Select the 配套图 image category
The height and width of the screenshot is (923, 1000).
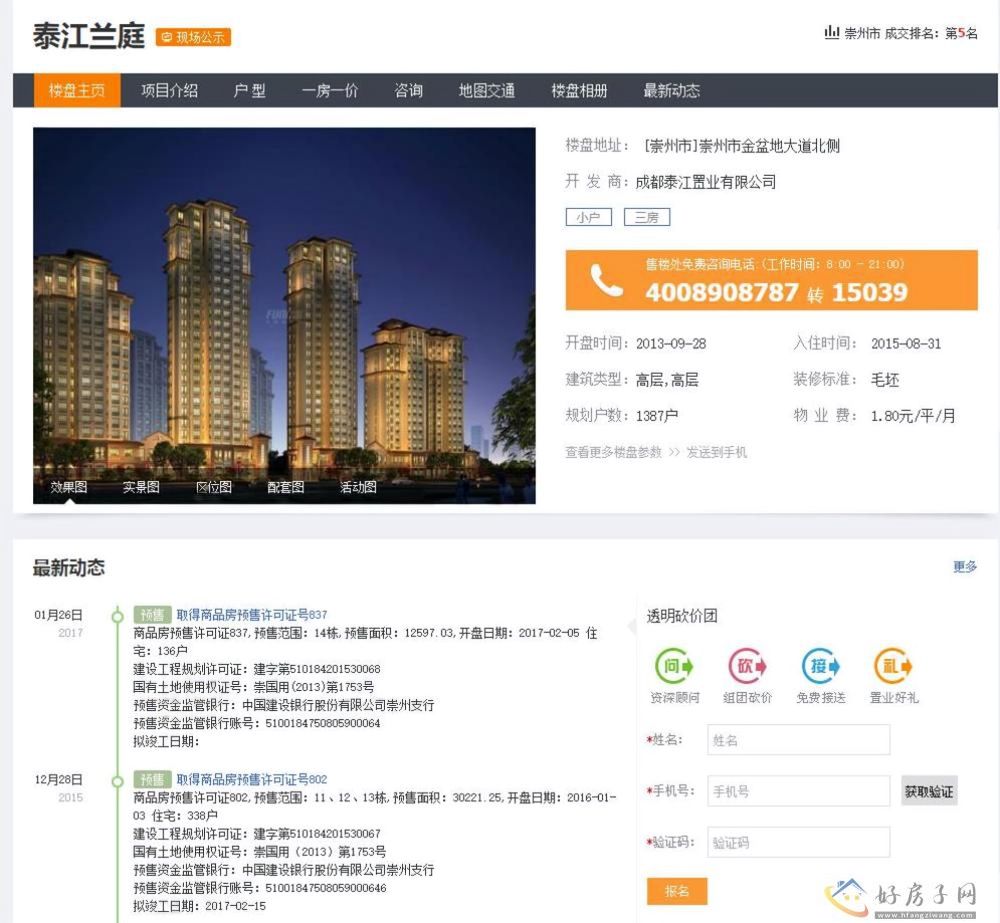[x=286, y=487]
